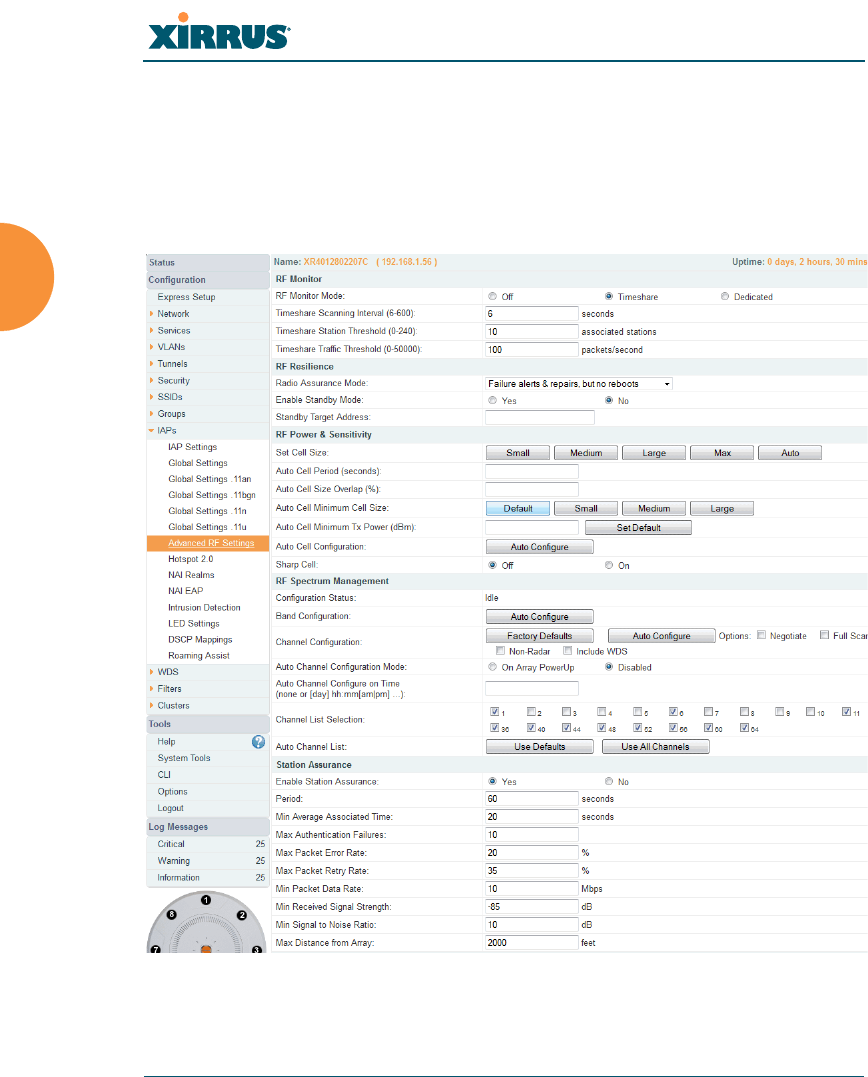This screenshot has width=868, height=1077.
Task: Open the Status menu header
Action: pyautogui.click(x=207, y=262)
